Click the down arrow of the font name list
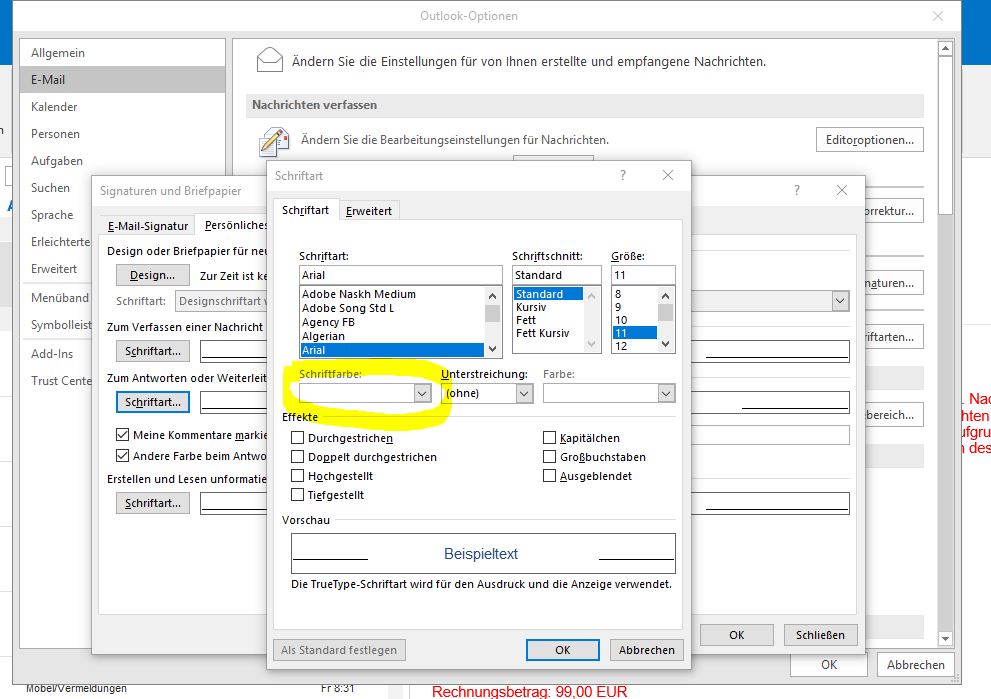This screenshot has height=699, width=991. tap(492, 348)
